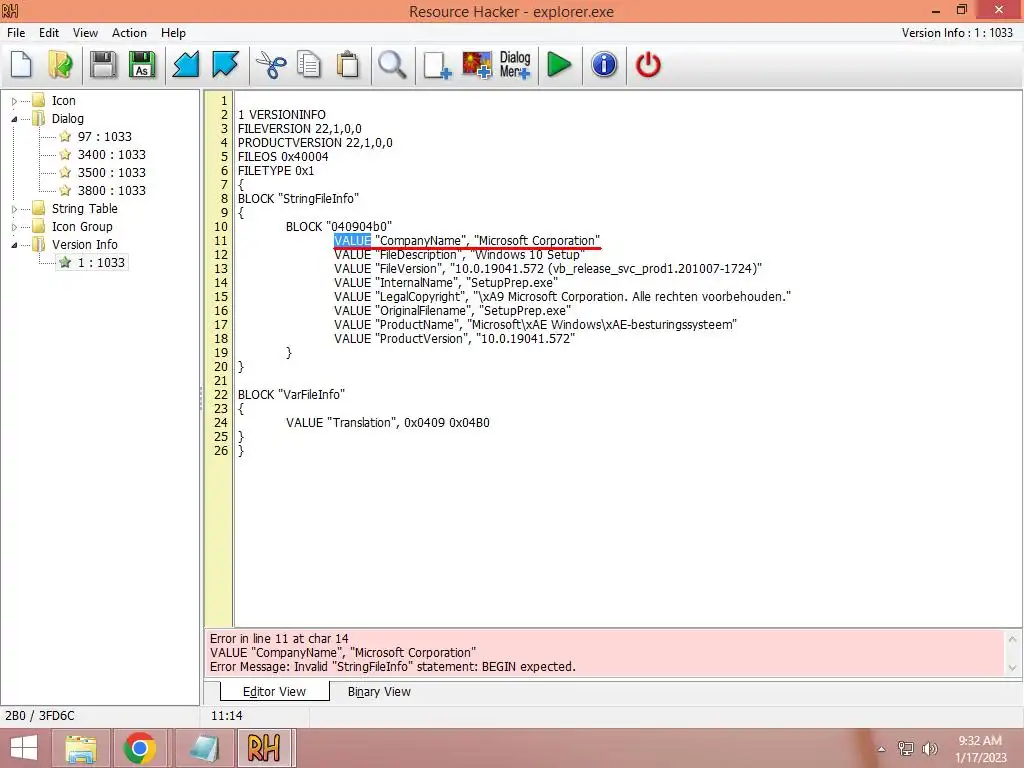Select dialog resource 97 : 1033
The height and width of the screenshot is (768, 1024).
pyautogui.click(x=104, y=136)
